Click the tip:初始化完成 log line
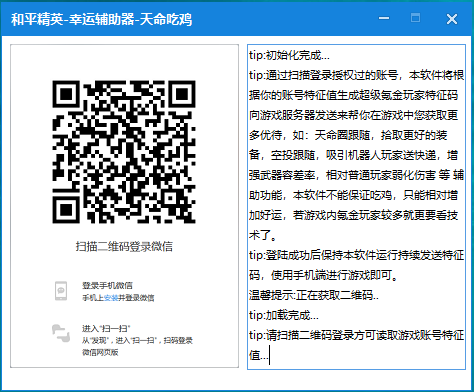The width and height of the screenshot is (474, 392). (x=289, y=55)
